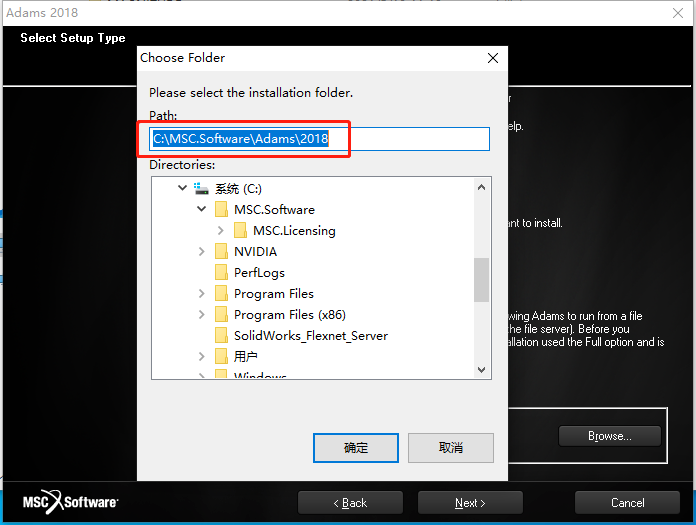
Task: Expand the Program Files (x86) node
Action: 202,315
